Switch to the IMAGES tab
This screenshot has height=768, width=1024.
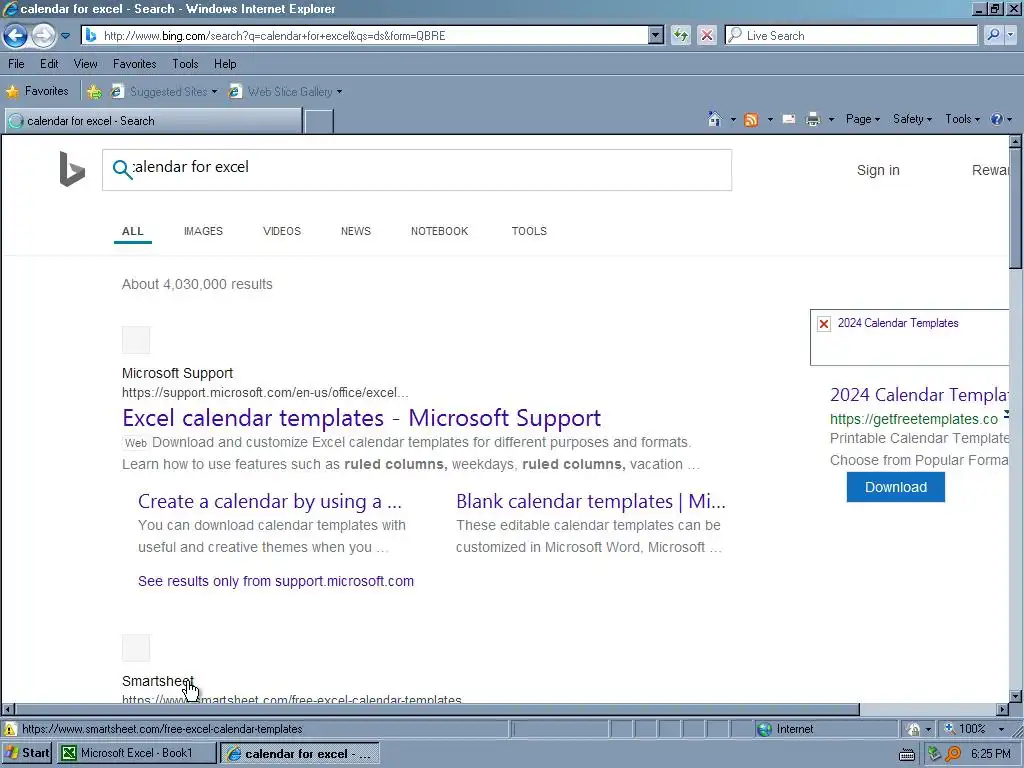click(x=203, y=231)
